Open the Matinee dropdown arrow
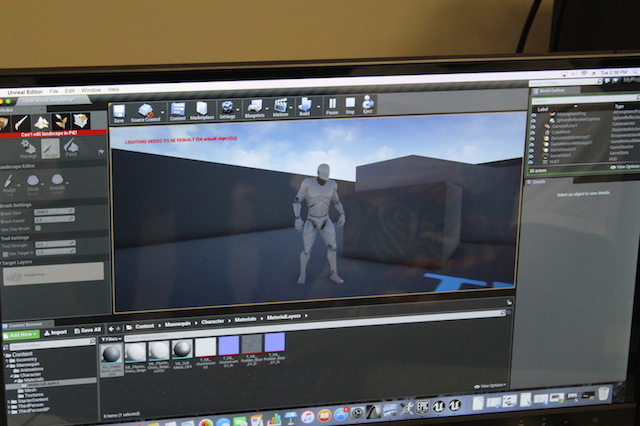The width and height of the screenshot is (640, 426). (291, 107)
